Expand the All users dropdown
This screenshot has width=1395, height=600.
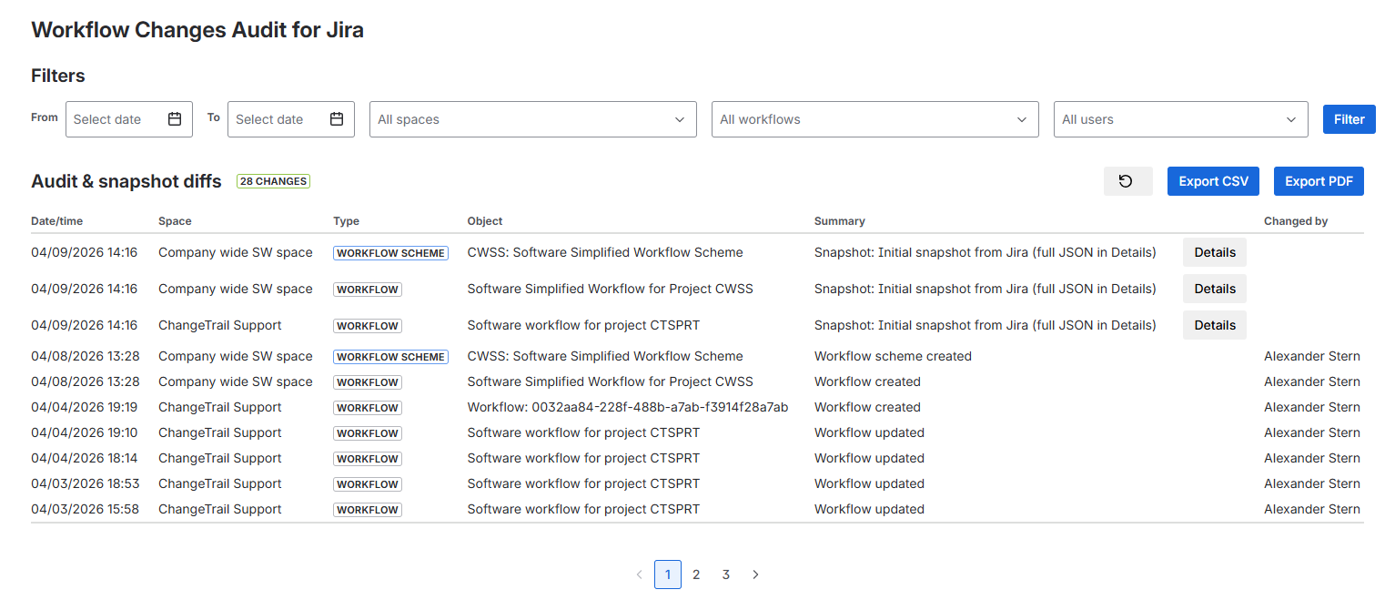point(1180,119)
